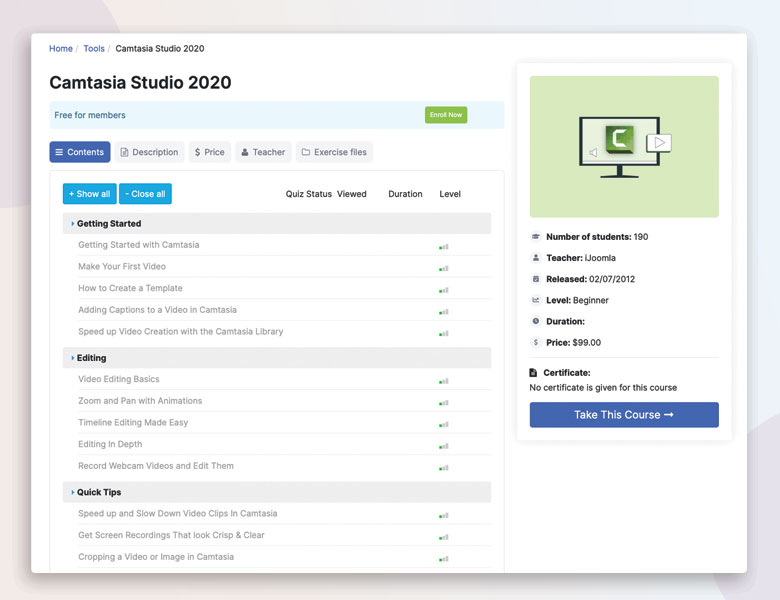Open lesson Video Editing Basics
The width and height of the screenshot is (780, 600).
coord(119,379)
